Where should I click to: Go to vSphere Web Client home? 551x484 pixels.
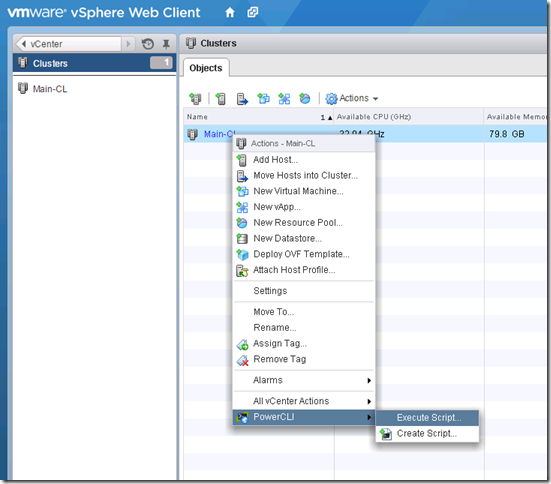(229, 13)
